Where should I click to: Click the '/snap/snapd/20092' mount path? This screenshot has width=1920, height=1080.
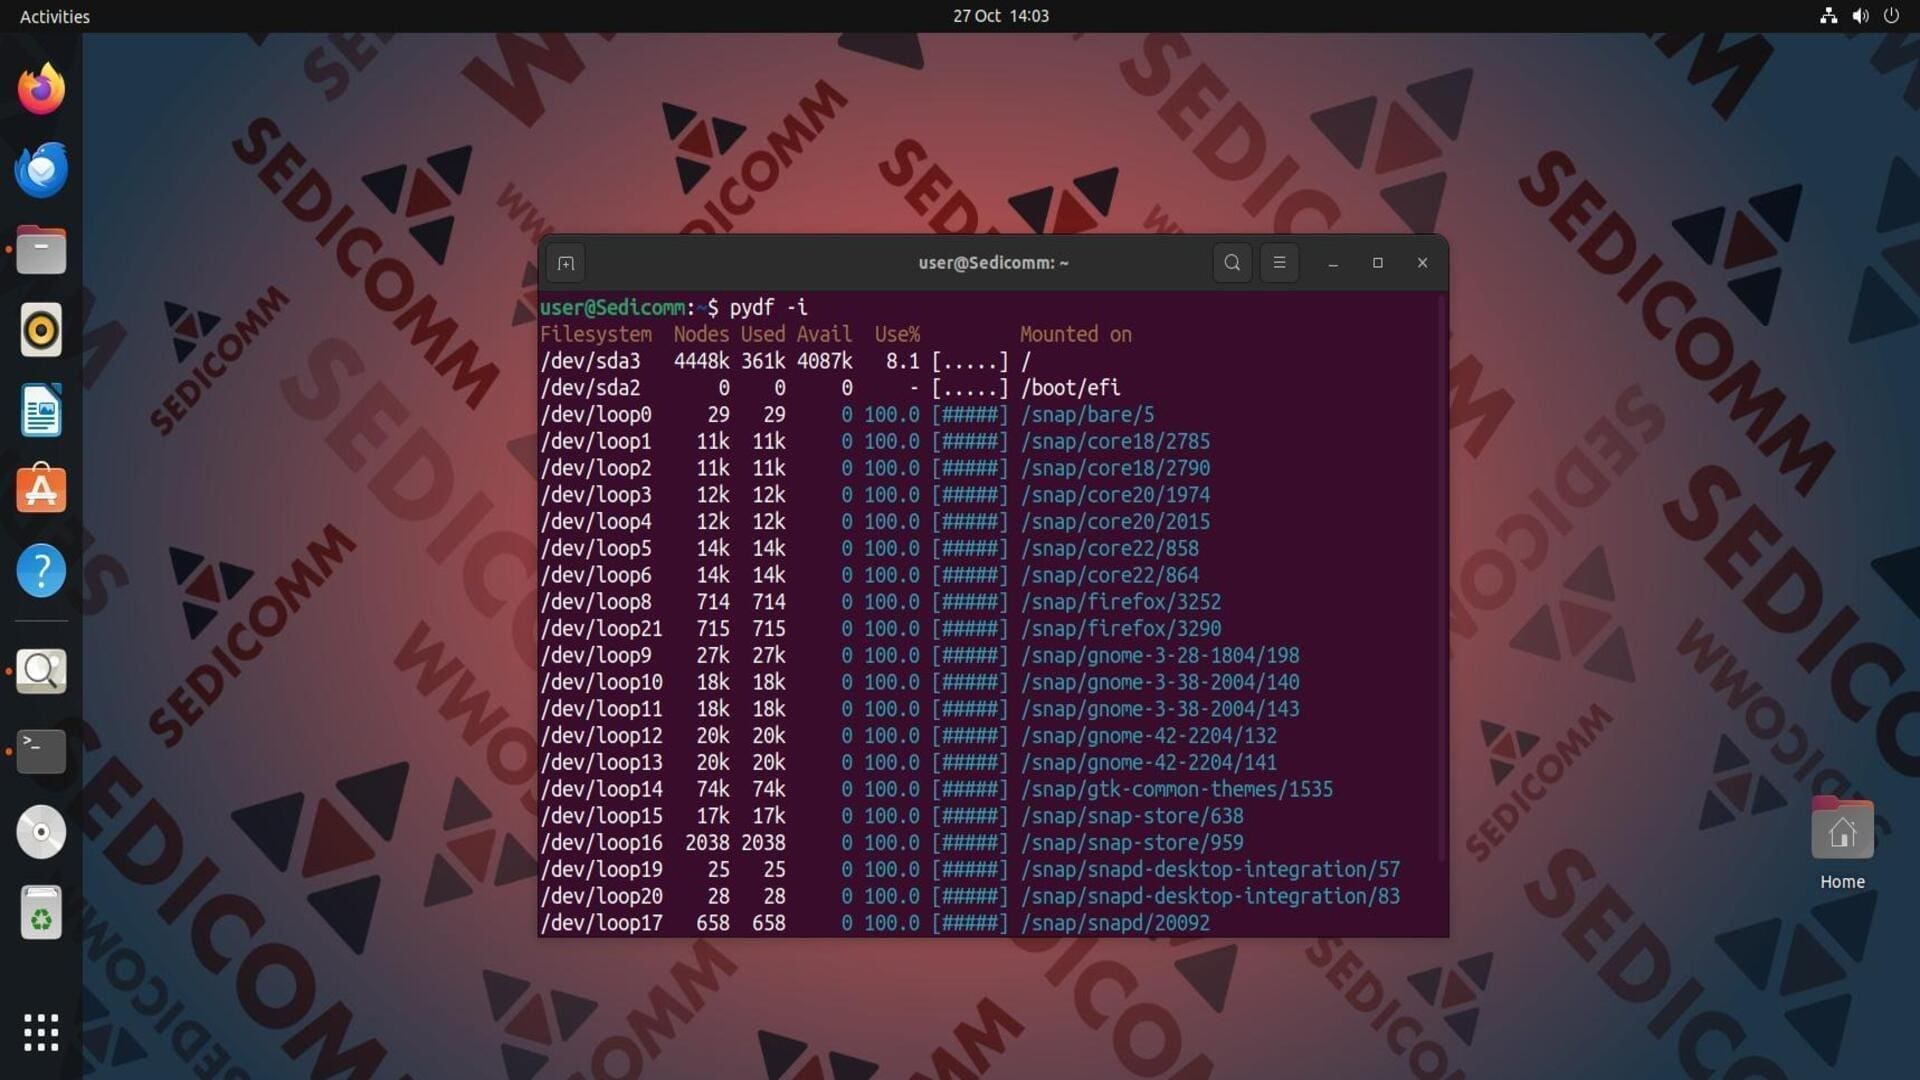click(x=1115, y=923)
